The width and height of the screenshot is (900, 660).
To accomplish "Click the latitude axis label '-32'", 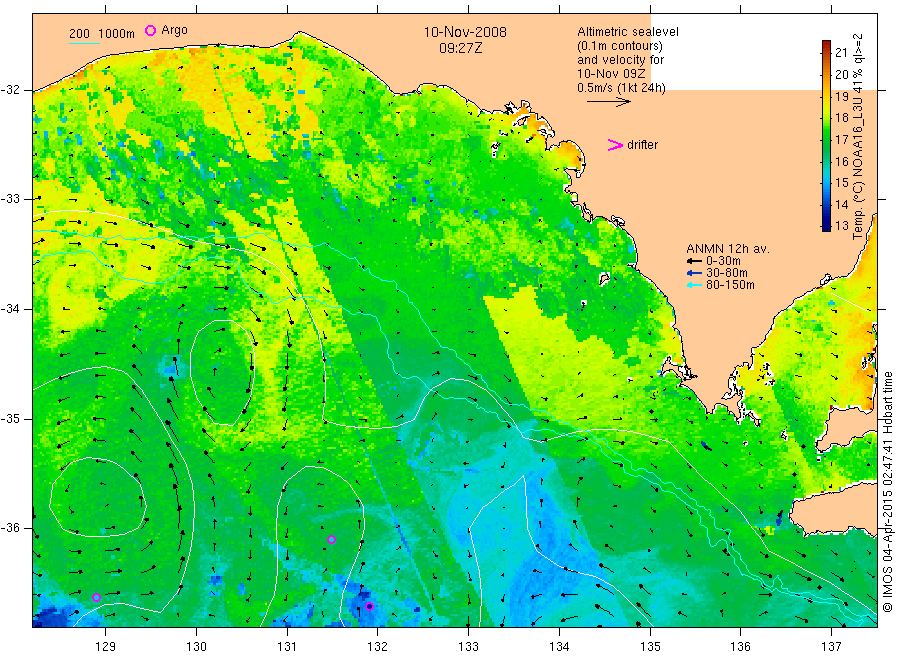I will click(10, 90).
